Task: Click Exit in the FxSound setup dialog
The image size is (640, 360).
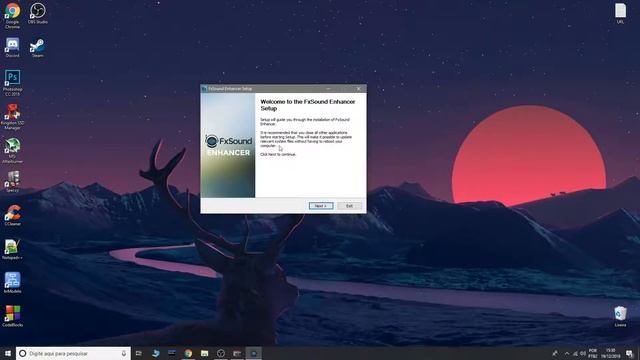Action: [x=349, y=206]
